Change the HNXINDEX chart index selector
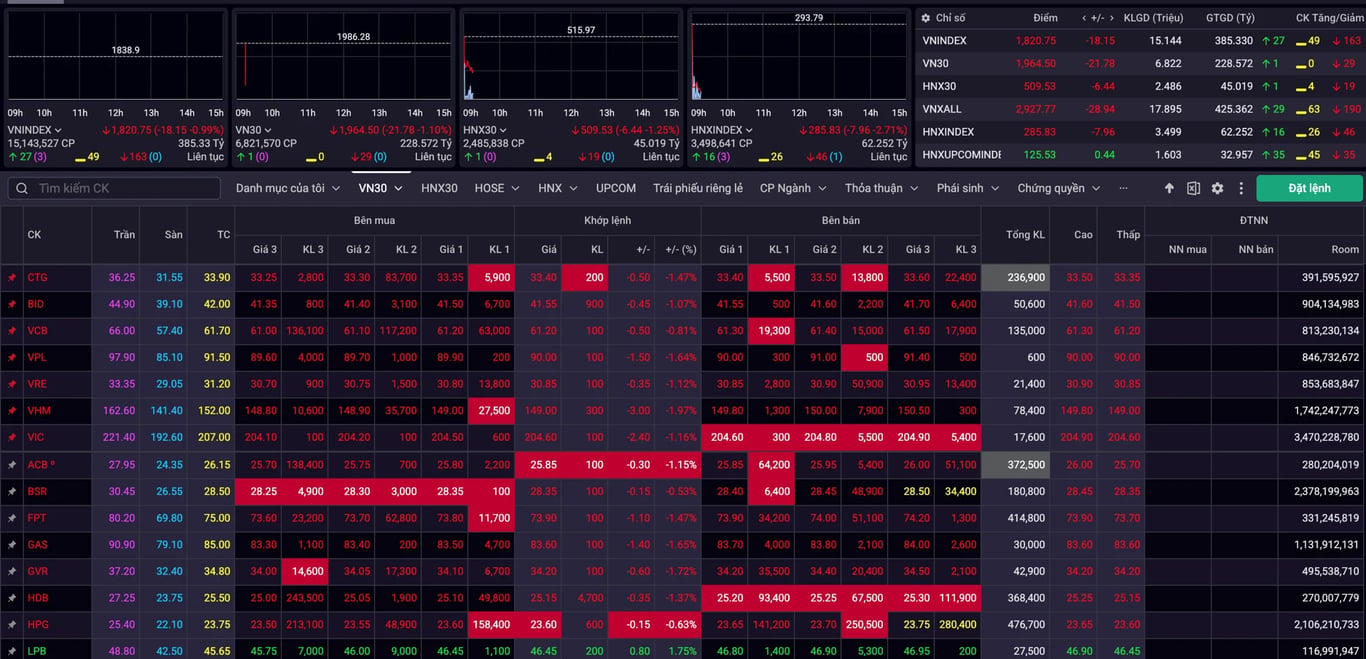Viewport: 1366px width, 659px height. pyautogui.click(x=723, y=130)
